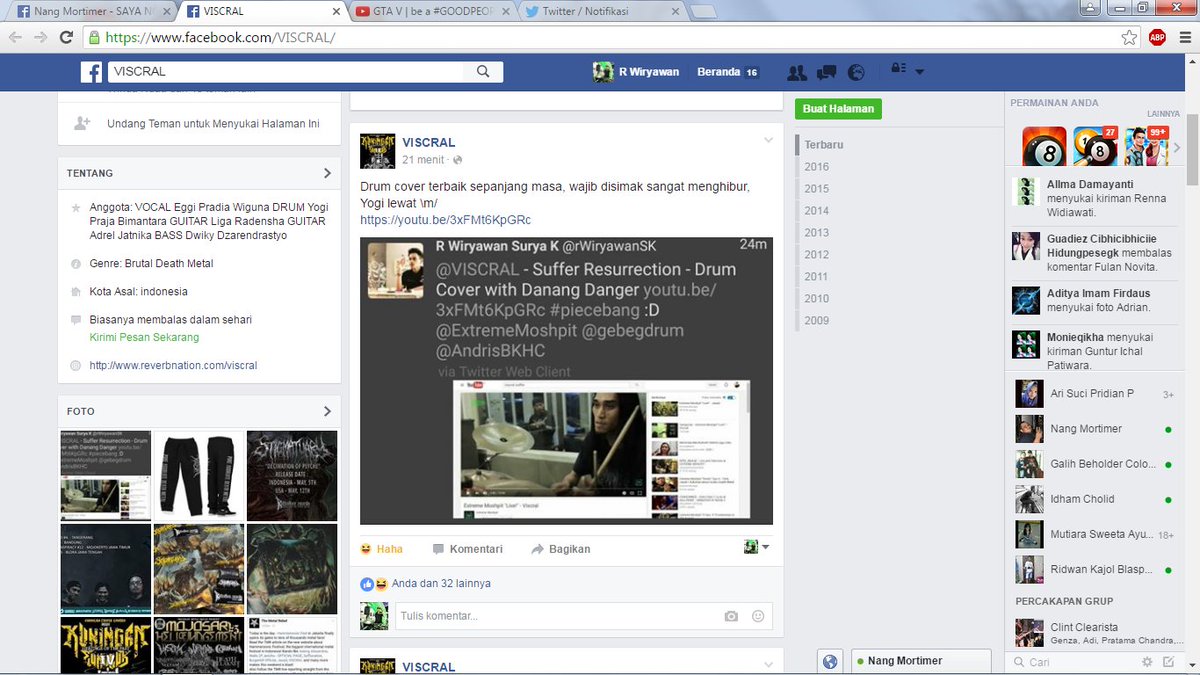Screen dimensions: 1200x675
Task: Click the 21 menit timestamp
Action: [423, 160]
